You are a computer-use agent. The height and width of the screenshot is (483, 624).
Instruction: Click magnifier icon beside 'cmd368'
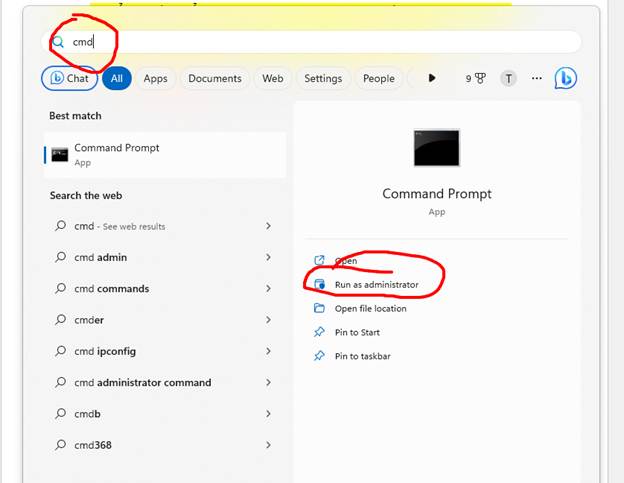click(x=60, y=444)
